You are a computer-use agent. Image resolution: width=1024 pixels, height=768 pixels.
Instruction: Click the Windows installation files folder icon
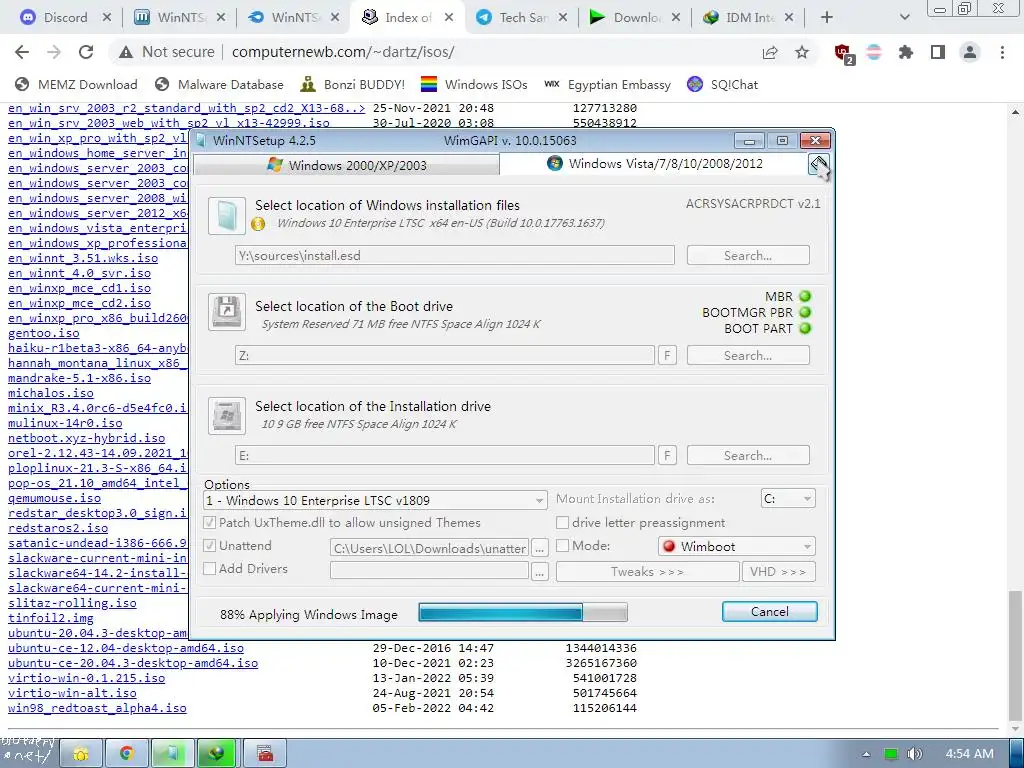tap(227, 216)
